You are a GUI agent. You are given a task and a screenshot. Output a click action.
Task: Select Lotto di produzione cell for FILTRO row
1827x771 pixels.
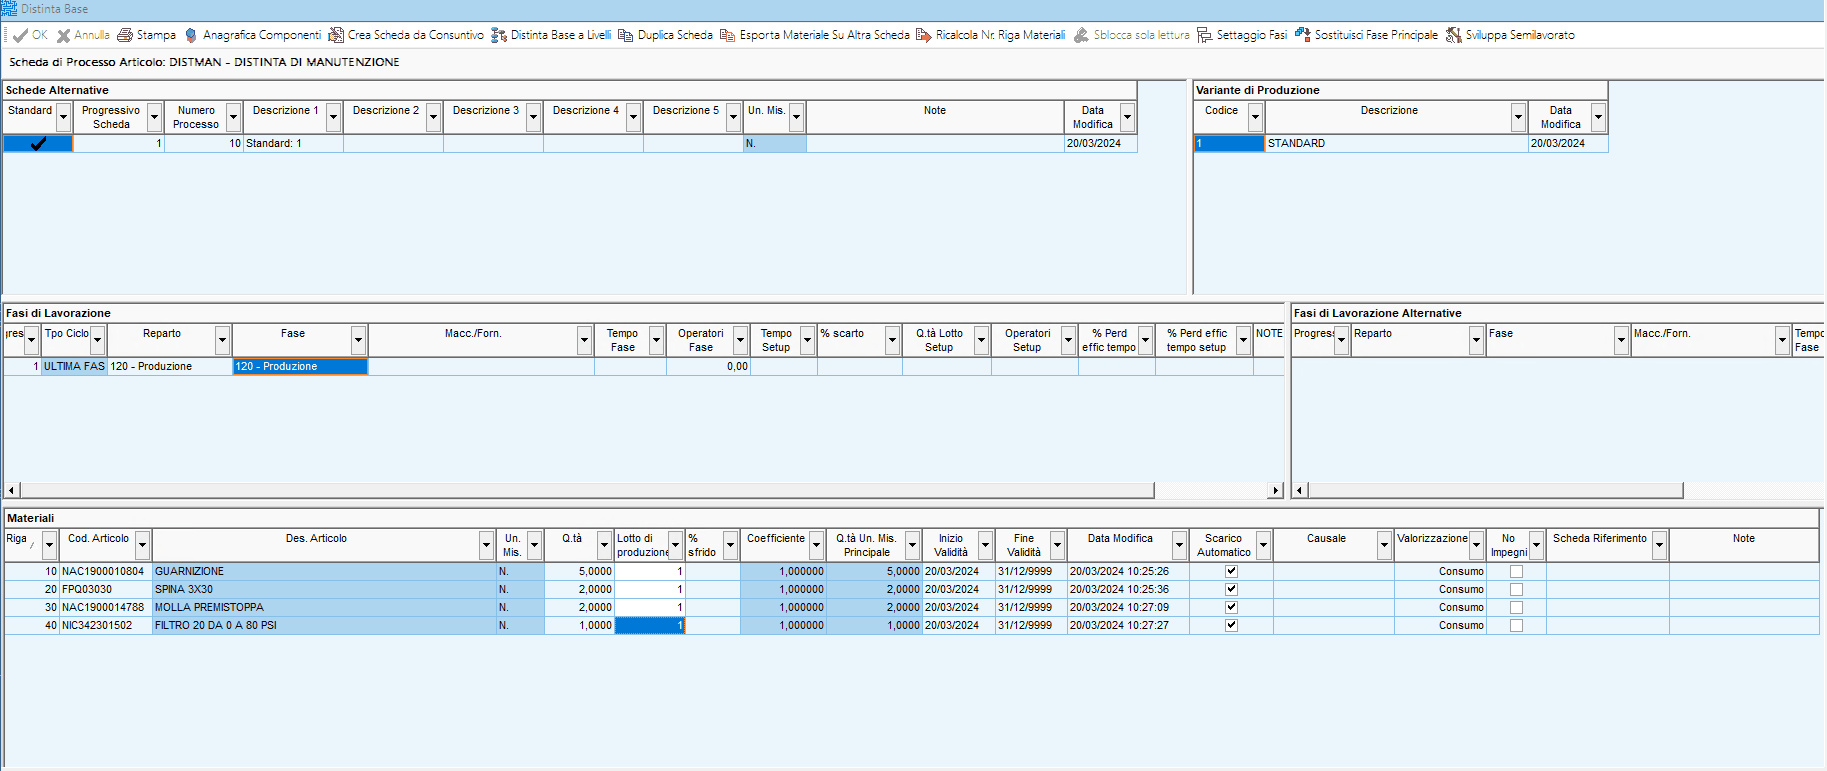pos(649,625)
